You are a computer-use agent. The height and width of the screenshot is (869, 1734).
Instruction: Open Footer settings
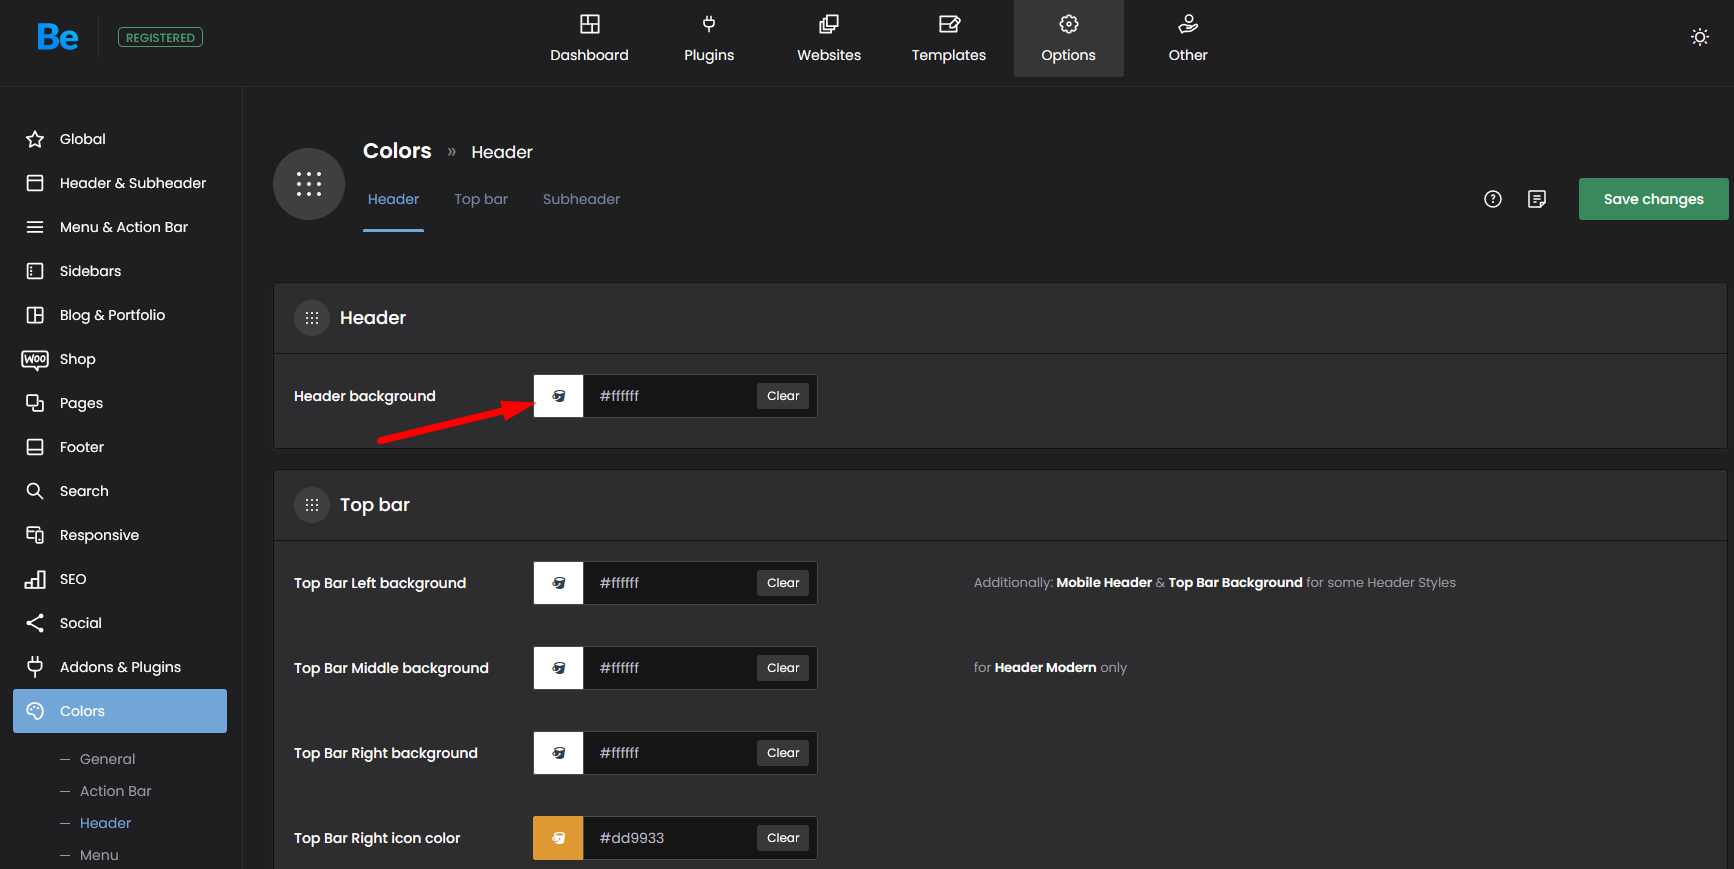click(120, 447)
